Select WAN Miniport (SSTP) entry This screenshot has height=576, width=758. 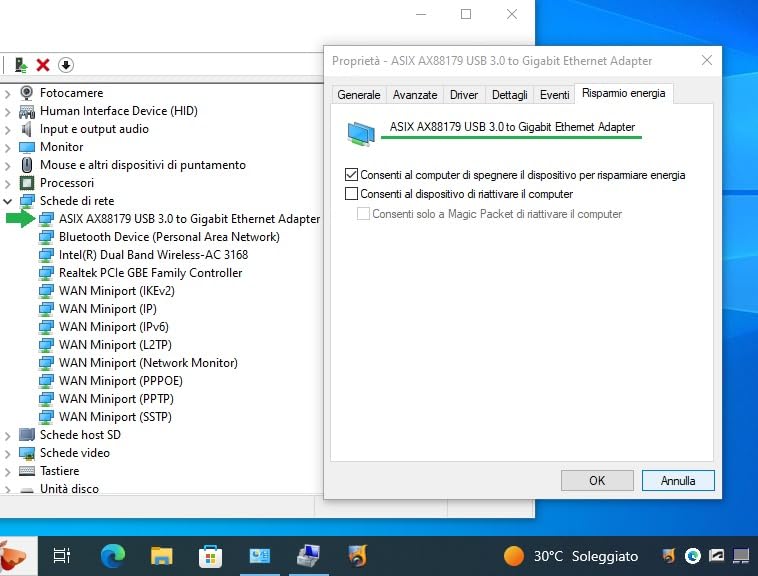point(115,417)
